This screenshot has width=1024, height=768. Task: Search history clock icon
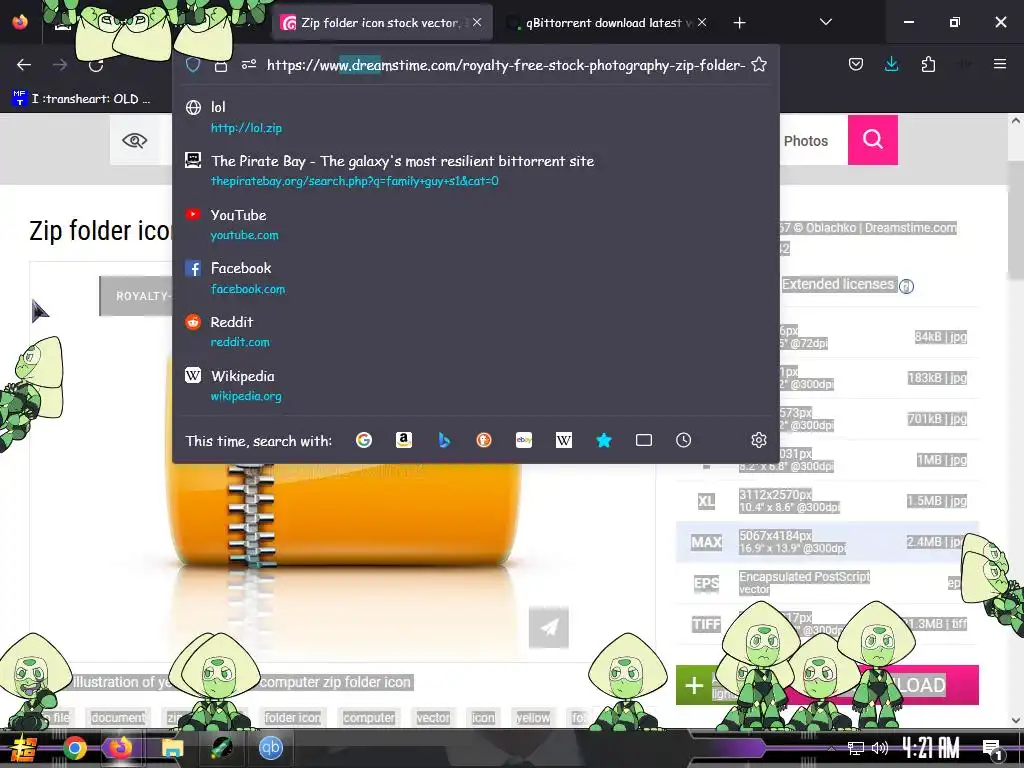[684, 440]
